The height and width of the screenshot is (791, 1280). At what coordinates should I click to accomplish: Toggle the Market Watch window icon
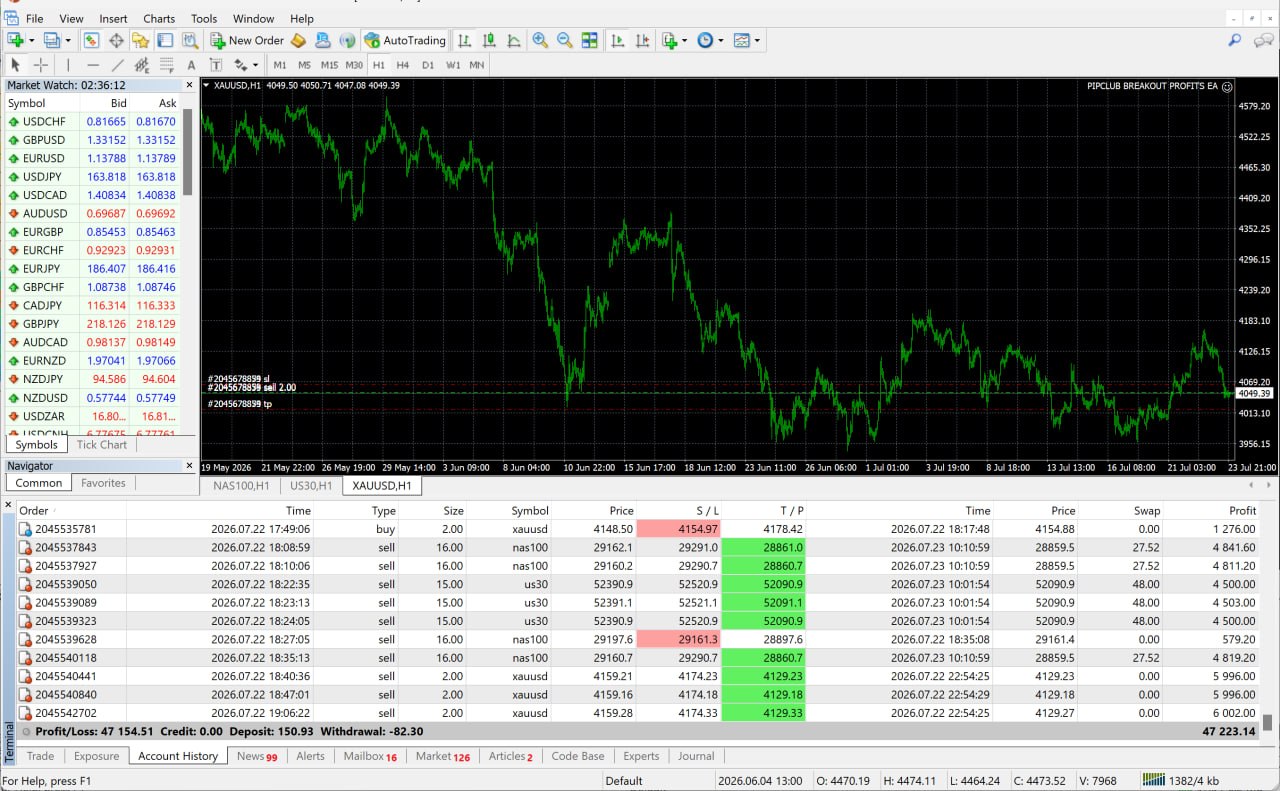(91, 40)
